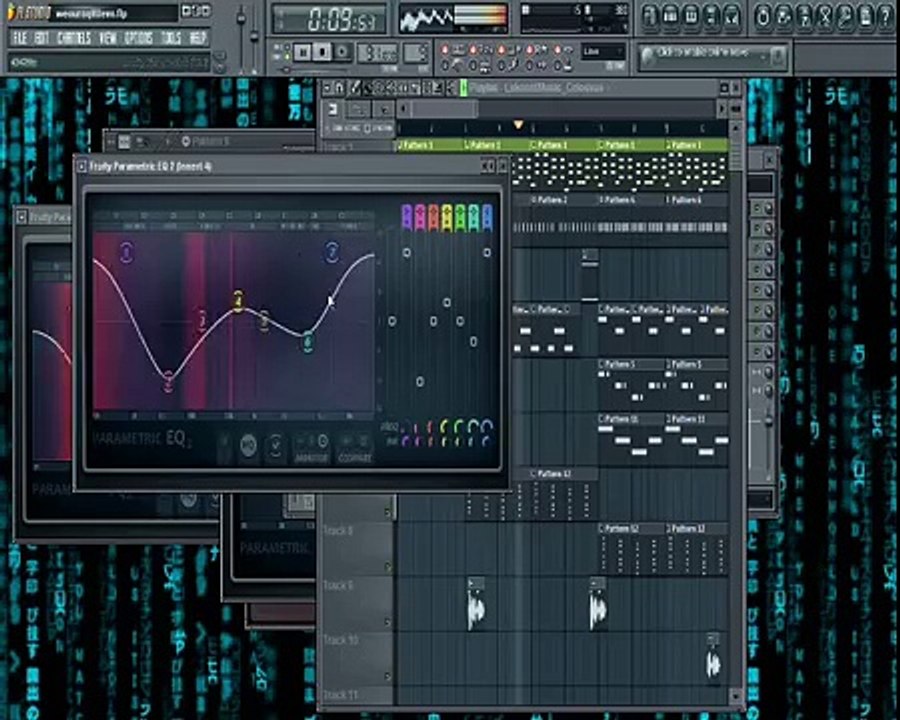The width and height of the screenshot is (900, 720).
Task: Open the EDIT menu
Action: pos(41,38)
